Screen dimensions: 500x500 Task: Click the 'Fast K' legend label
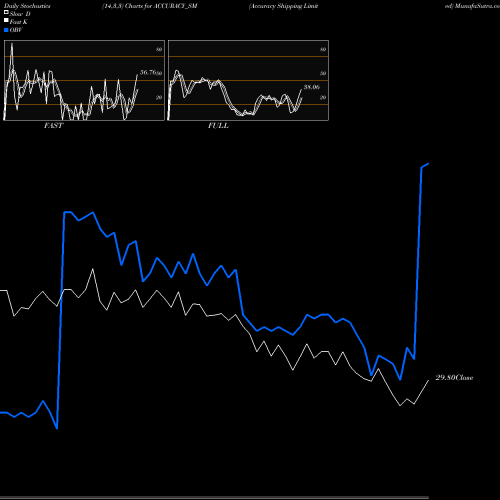pos(19,22)
